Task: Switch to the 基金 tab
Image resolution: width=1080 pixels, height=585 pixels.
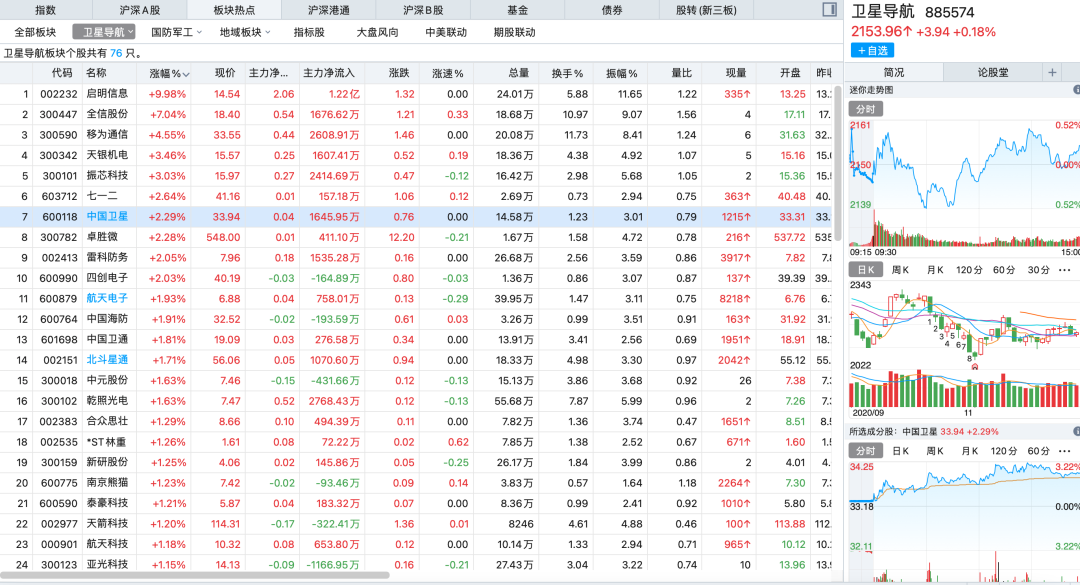Action: pos(517,10)
